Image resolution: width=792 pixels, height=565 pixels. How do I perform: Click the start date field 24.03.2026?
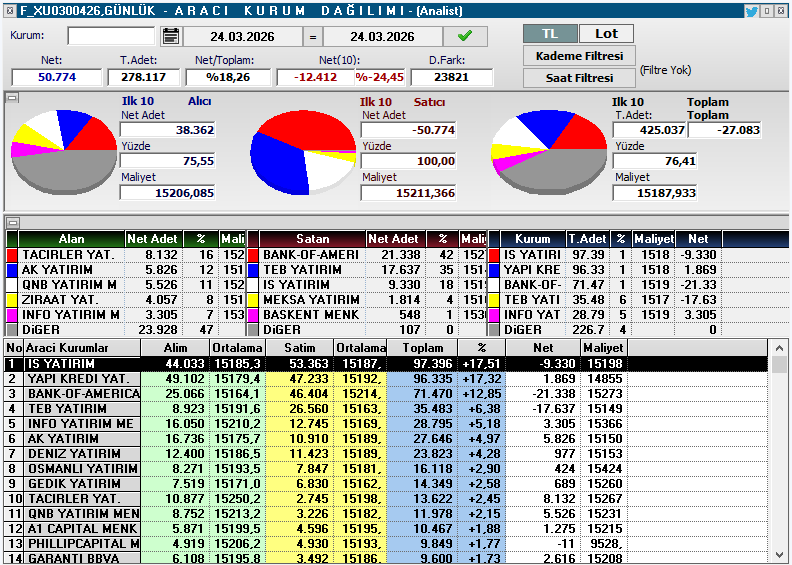242,36
